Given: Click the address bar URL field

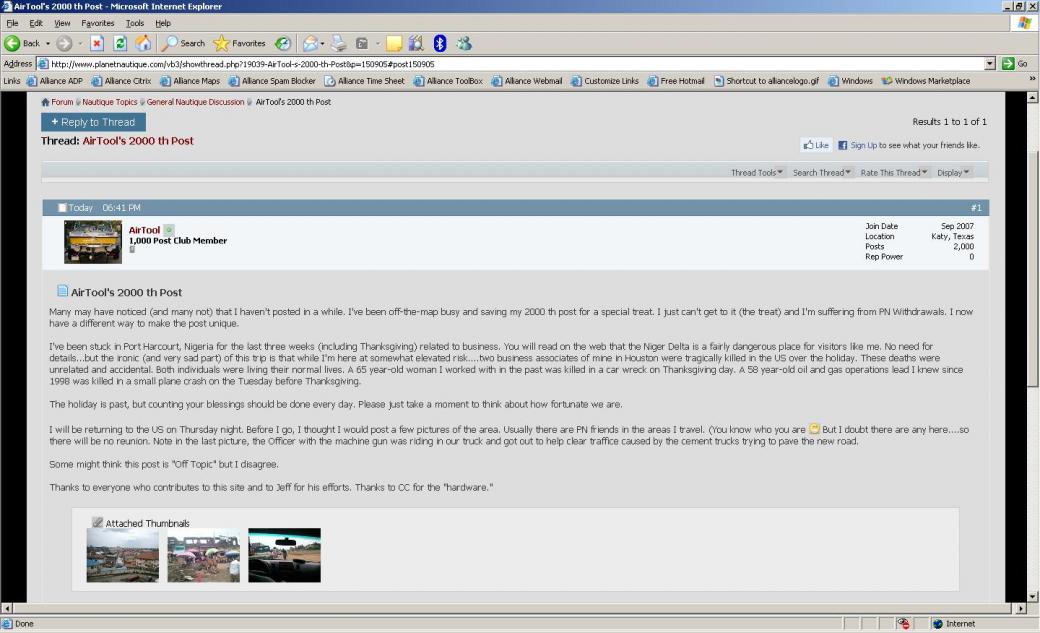Looking at the screenshot, I should 500,64.
